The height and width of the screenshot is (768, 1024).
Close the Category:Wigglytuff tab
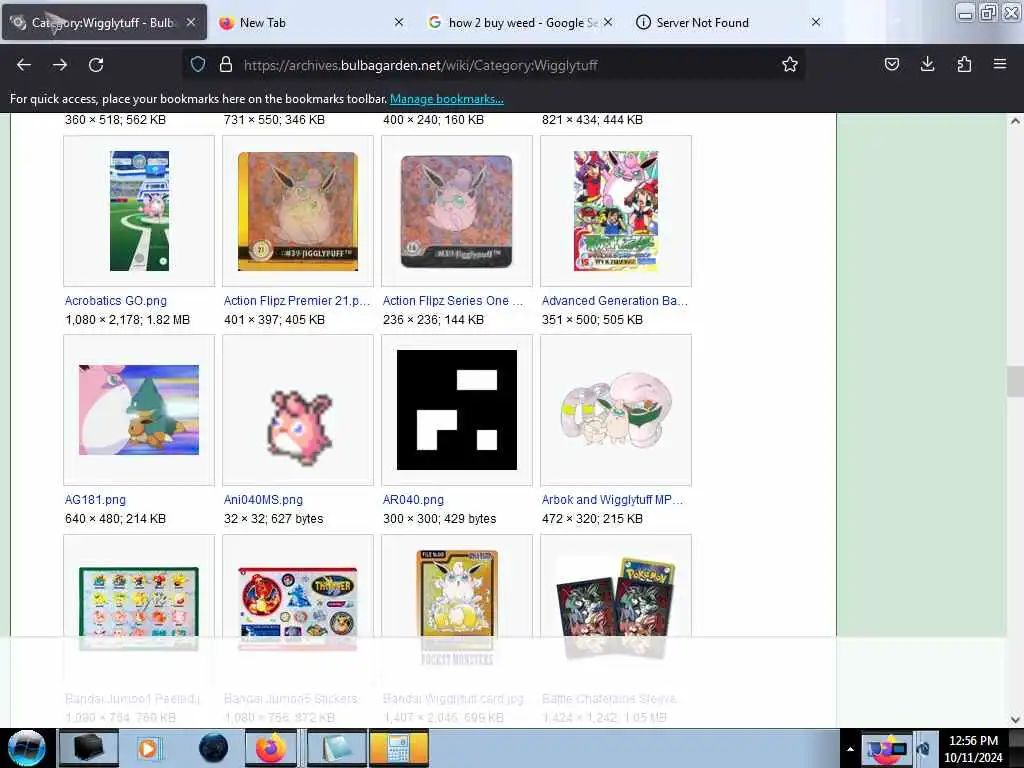tap(191, 22)
